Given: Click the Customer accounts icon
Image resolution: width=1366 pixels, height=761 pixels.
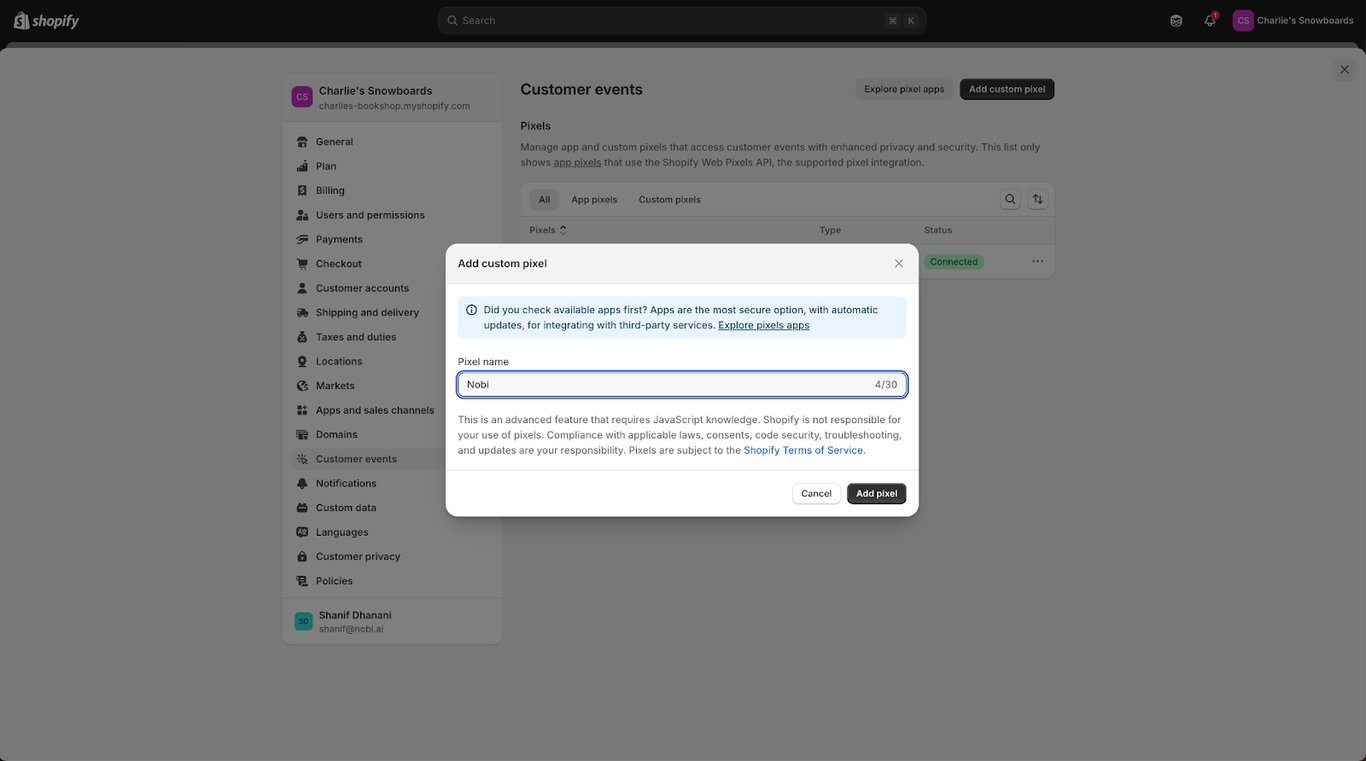Looking at the screenshot, I should pos(302,288).
